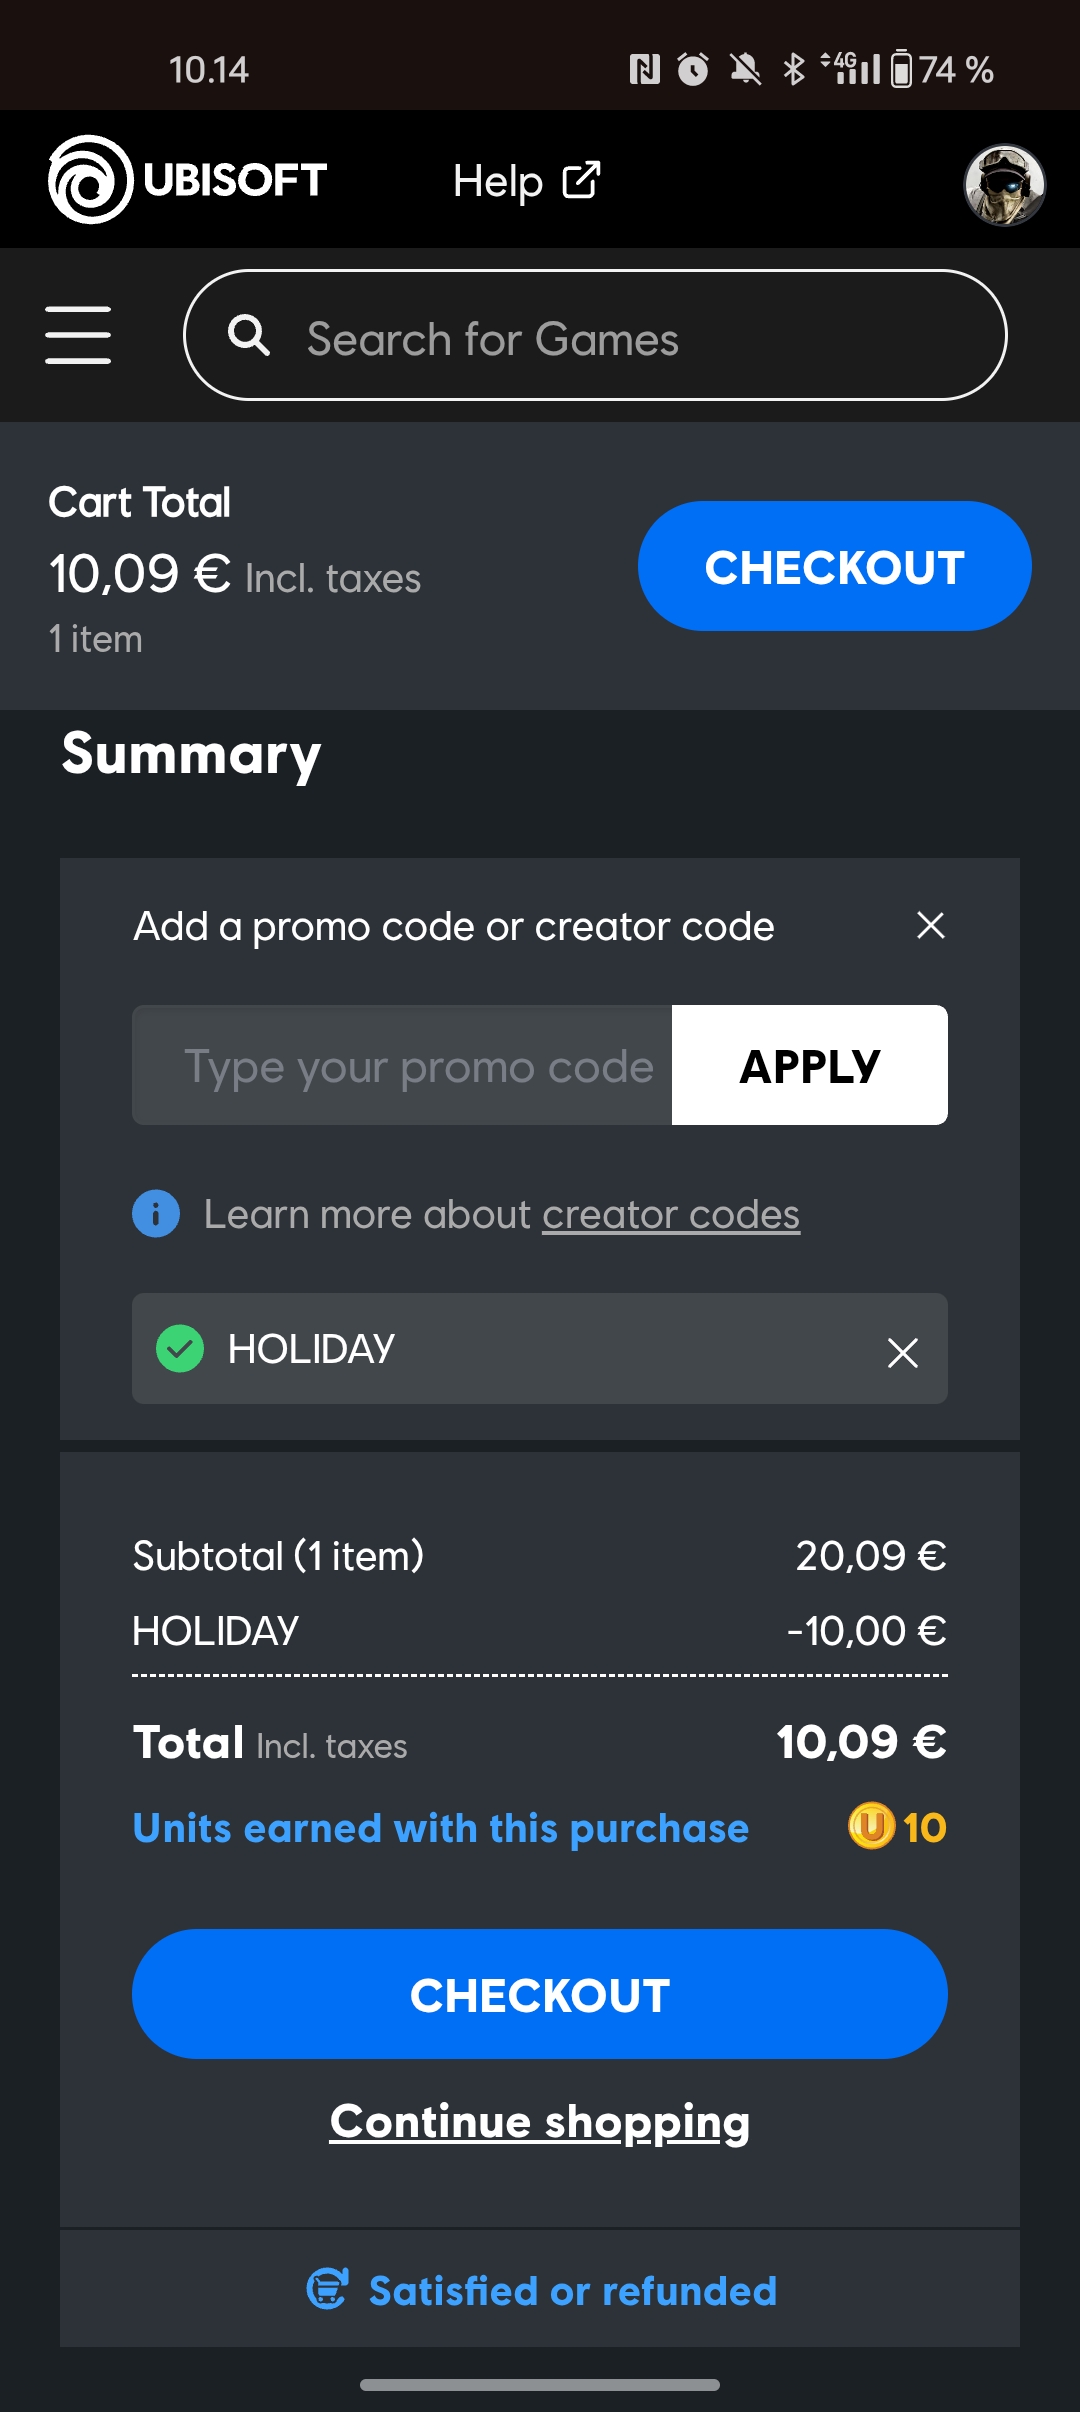
Task: Open the Help menu link
Action: pos(498,182)
